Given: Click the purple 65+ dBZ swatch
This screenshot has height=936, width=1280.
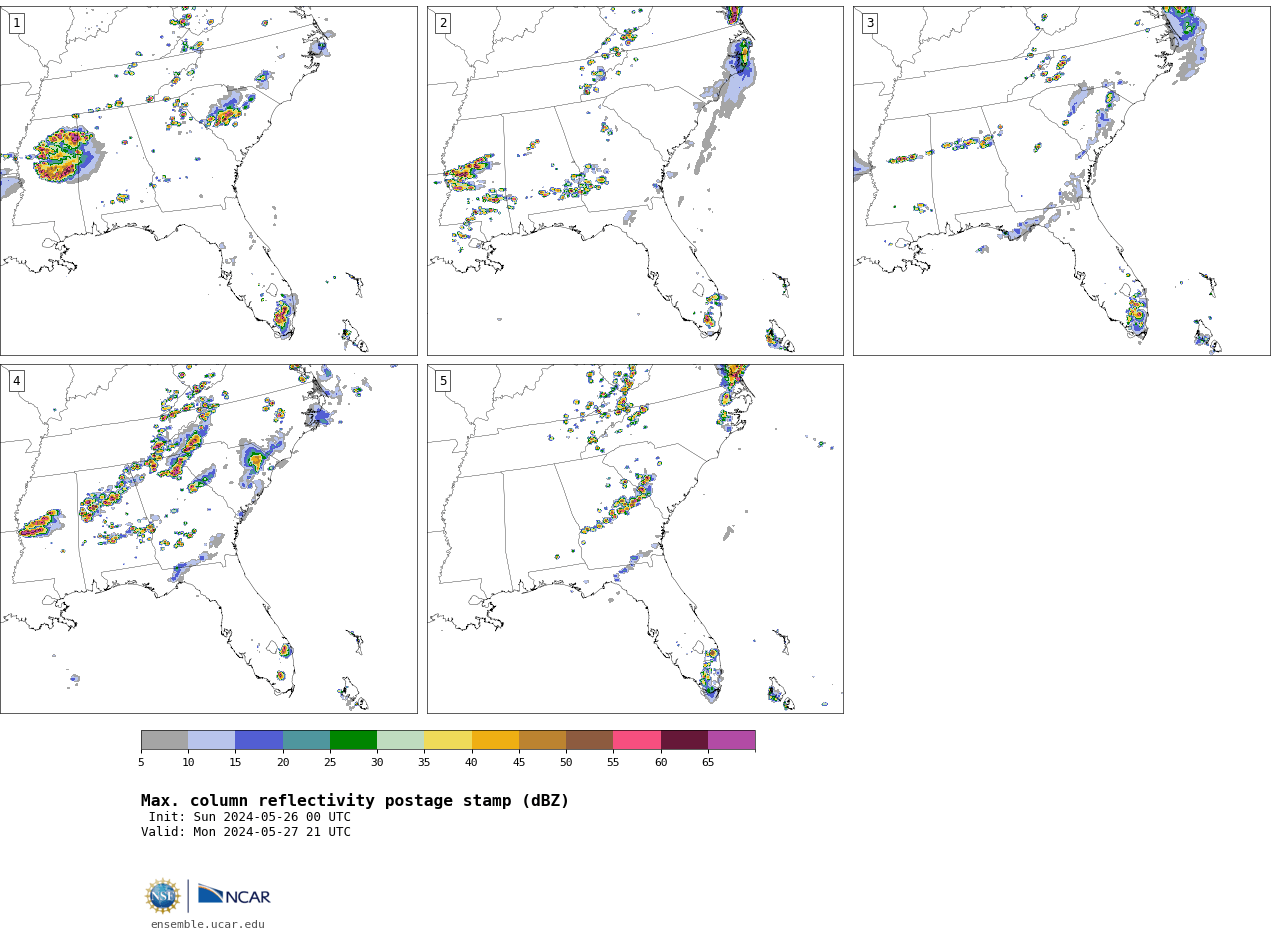Looking at the screenshot, I should point(731,740).
